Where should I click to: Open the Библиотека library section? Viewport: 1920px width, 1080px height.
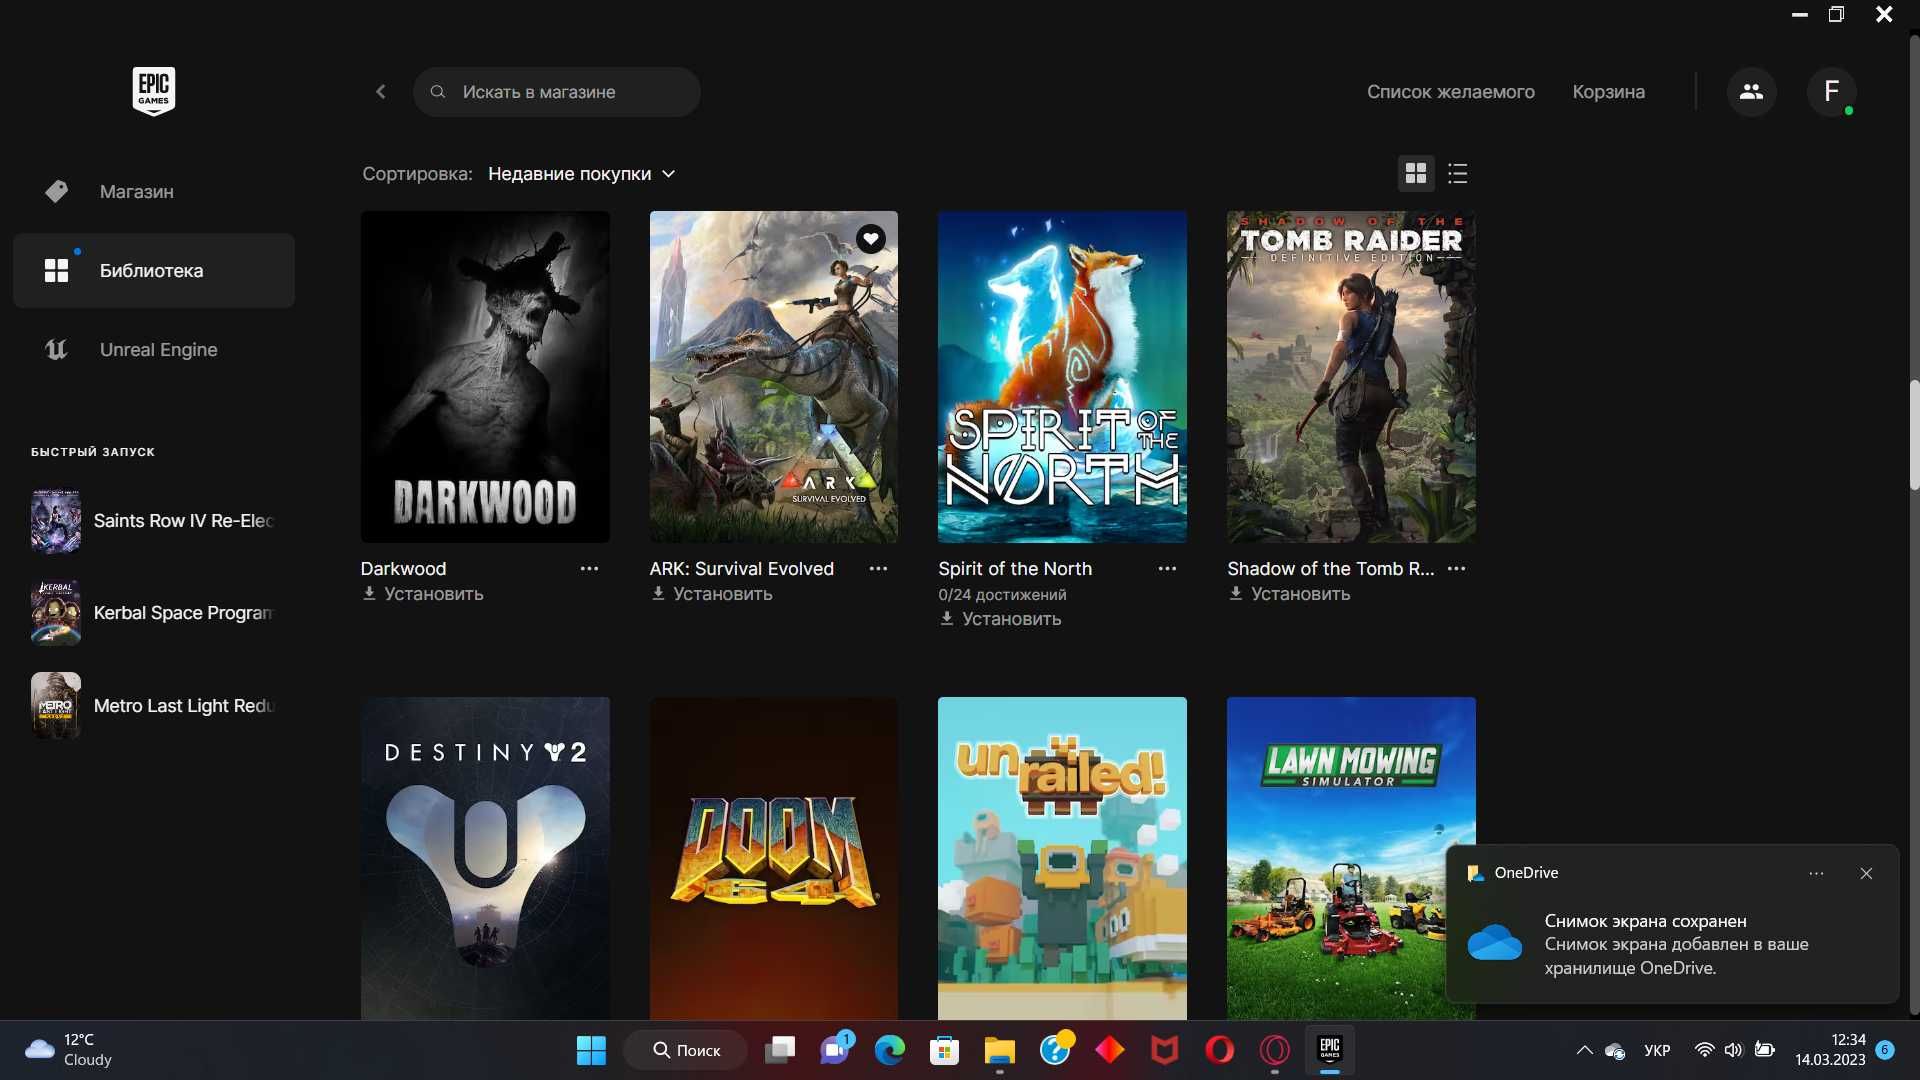[154, 271]
